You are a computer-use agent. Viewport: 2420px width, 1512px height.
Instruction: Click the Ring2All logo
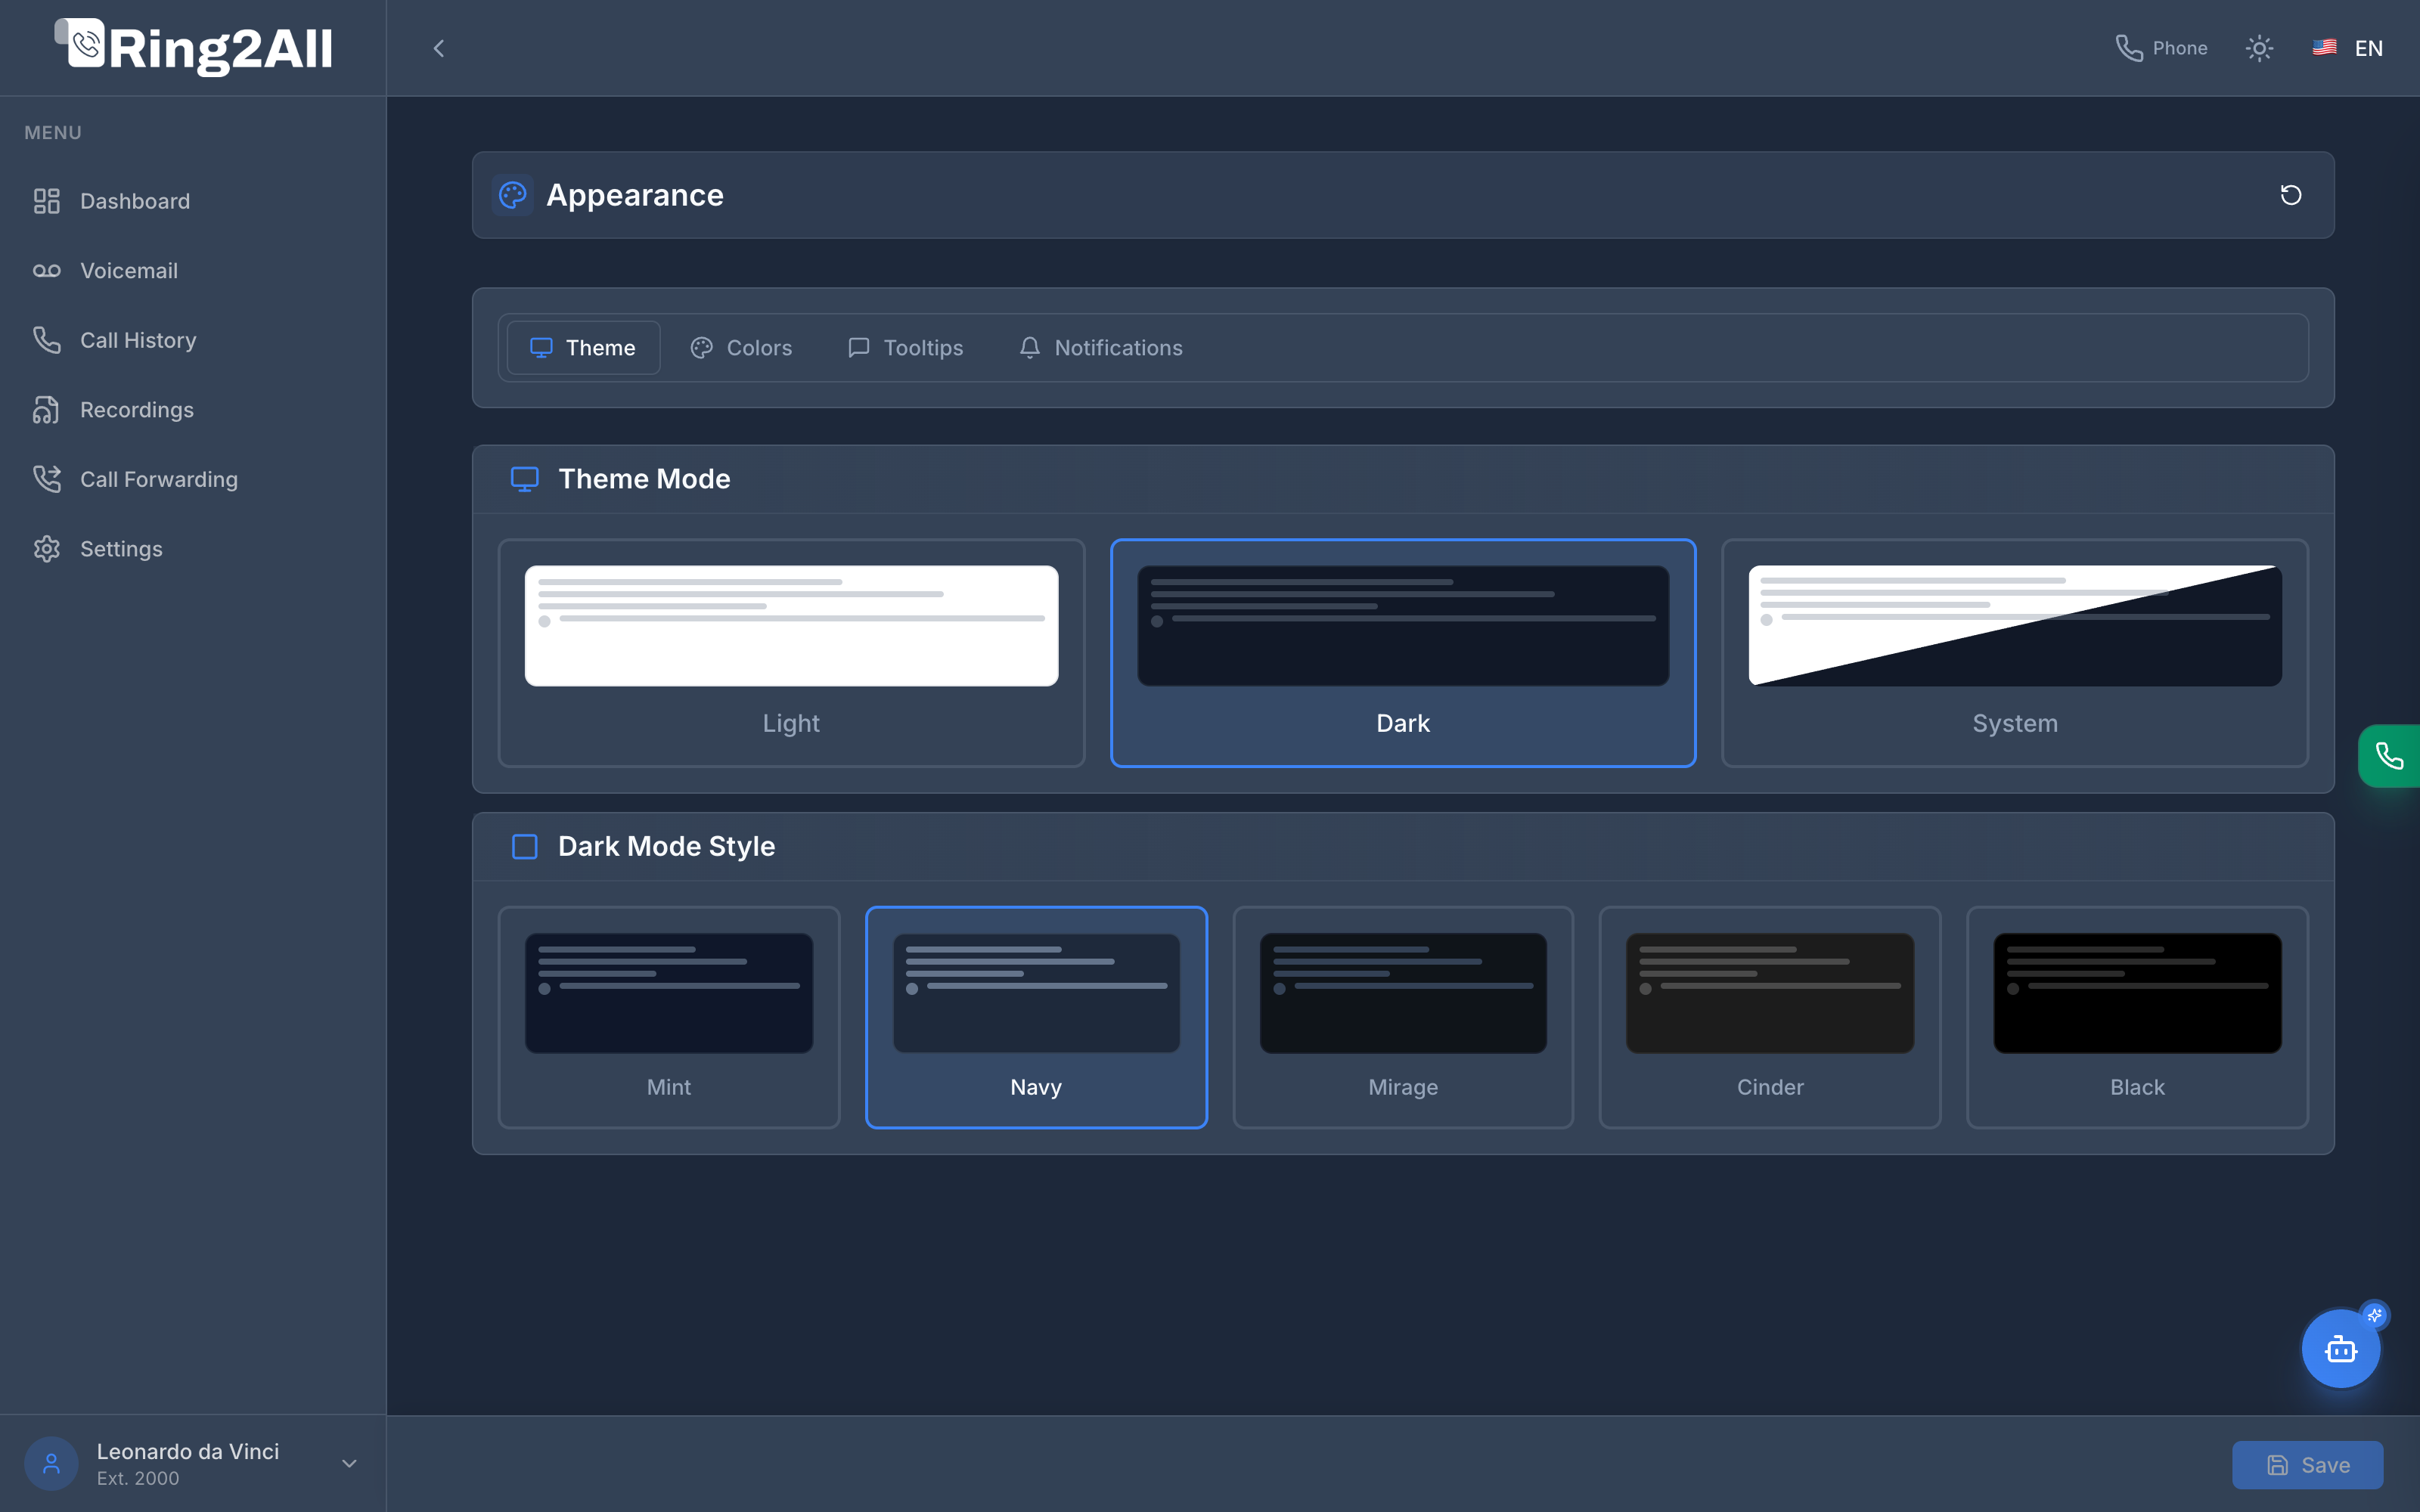193,47
